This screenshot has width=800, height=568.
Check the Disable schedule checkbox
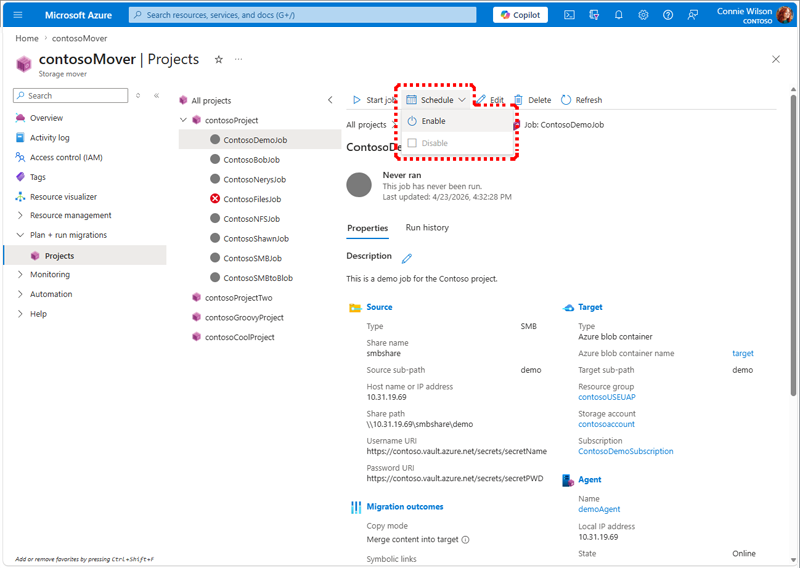(412, 143)
